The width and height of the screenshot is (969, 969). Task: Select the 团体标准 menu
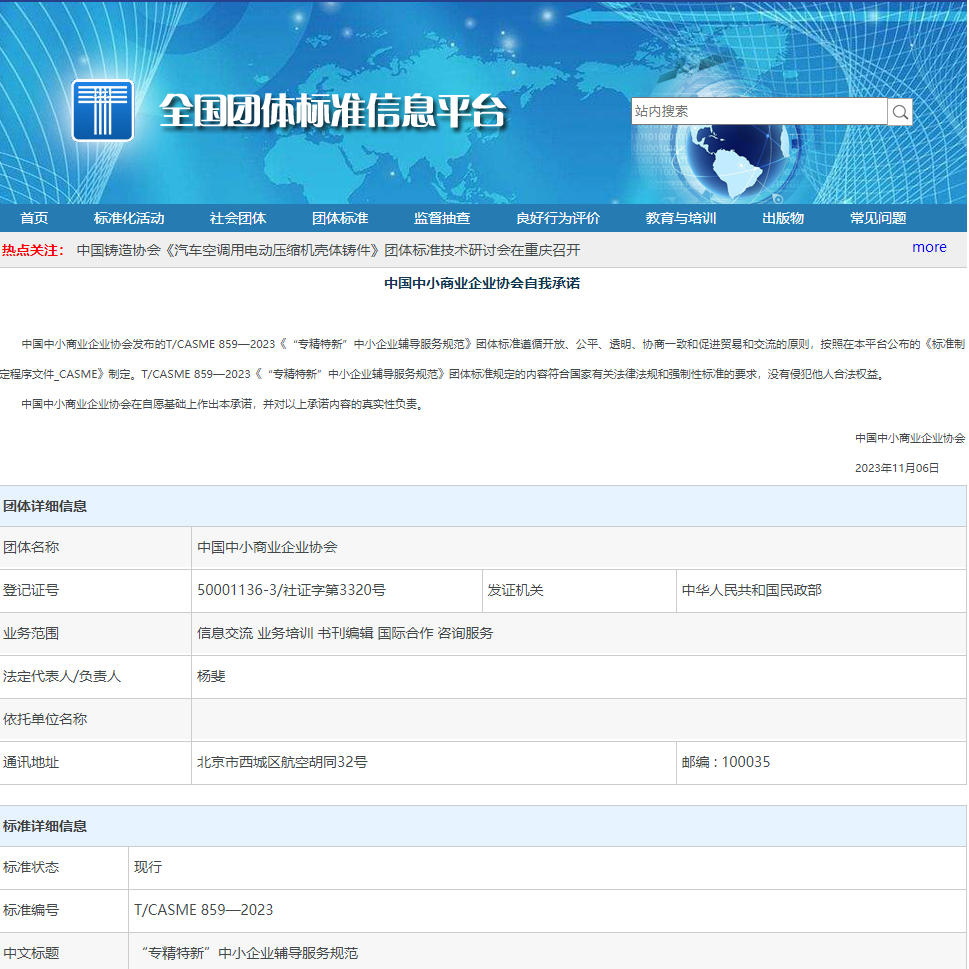[340, 218]
